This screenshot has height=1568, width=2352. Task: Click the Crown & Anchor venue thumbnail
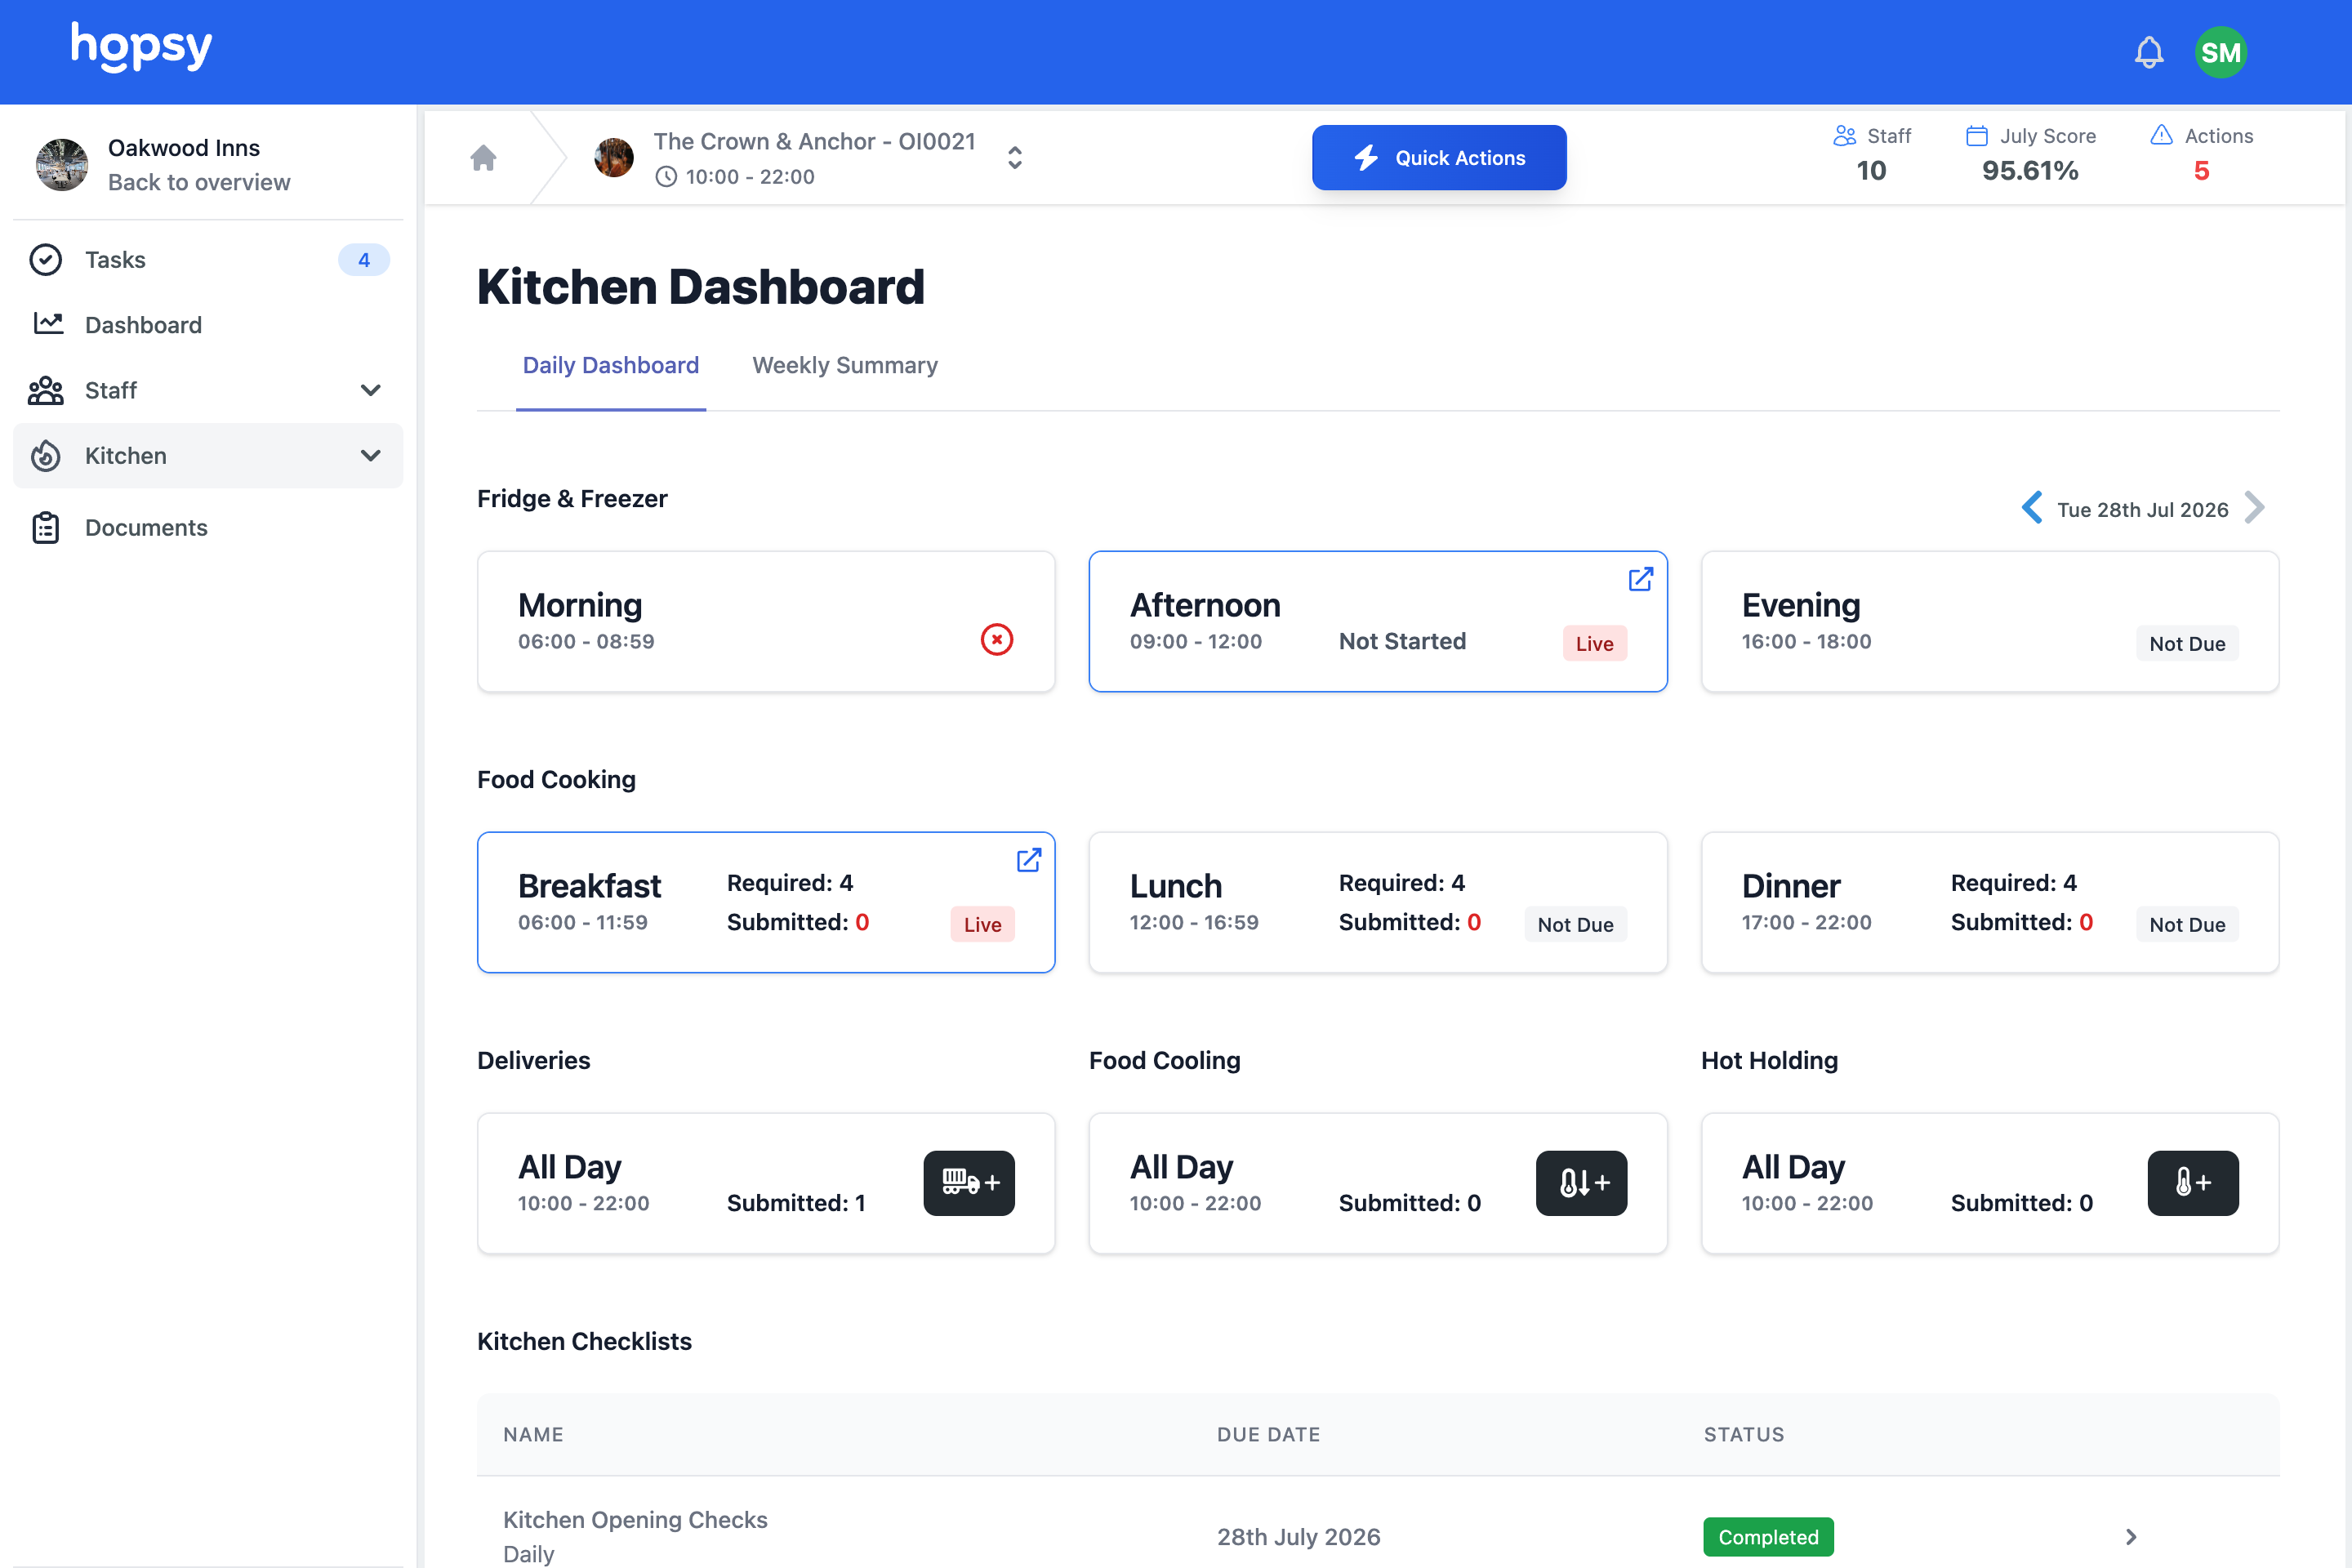point(614,158)
